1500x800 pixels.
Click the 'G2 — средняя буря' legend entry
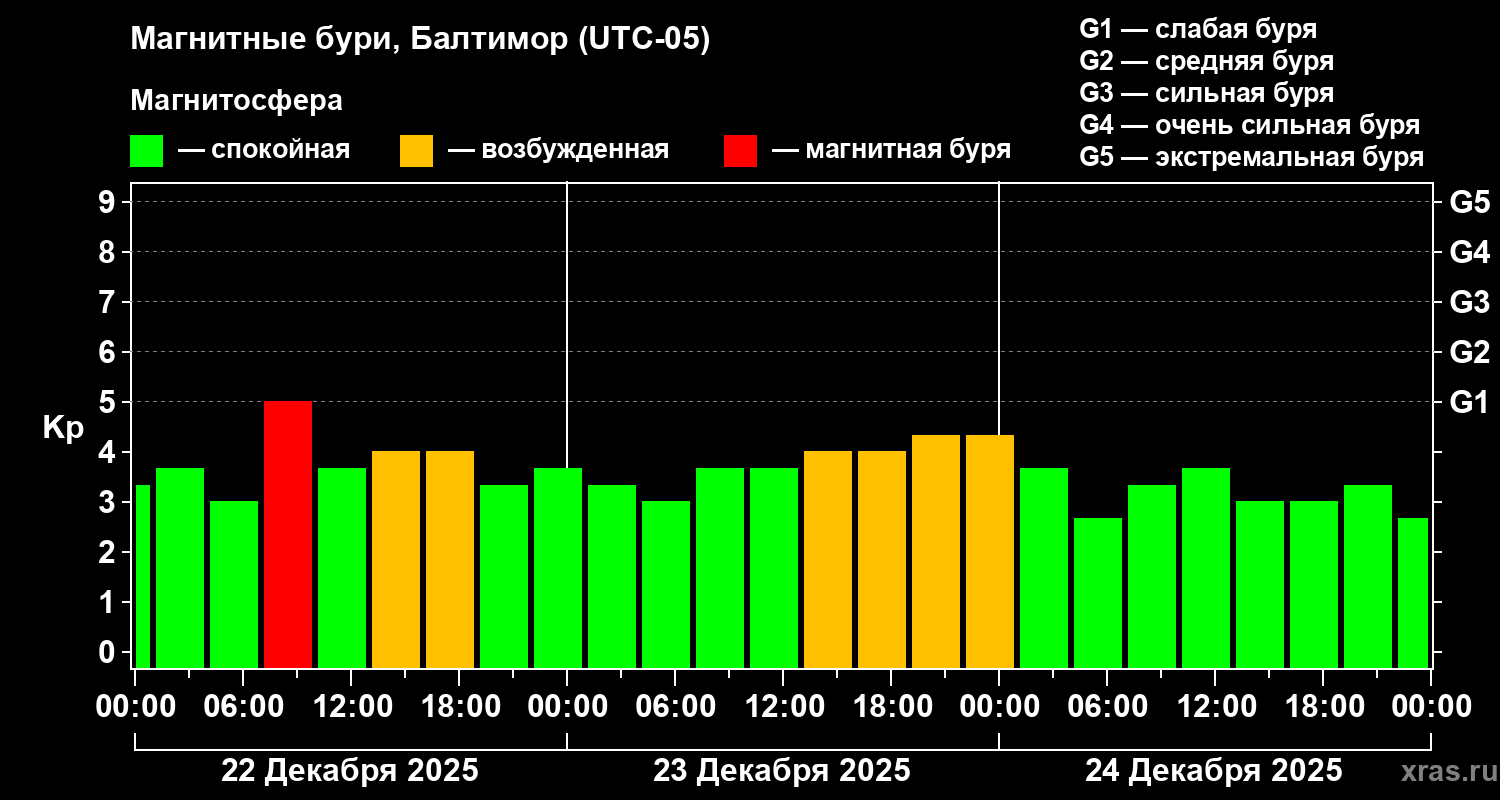[1206, 61]
